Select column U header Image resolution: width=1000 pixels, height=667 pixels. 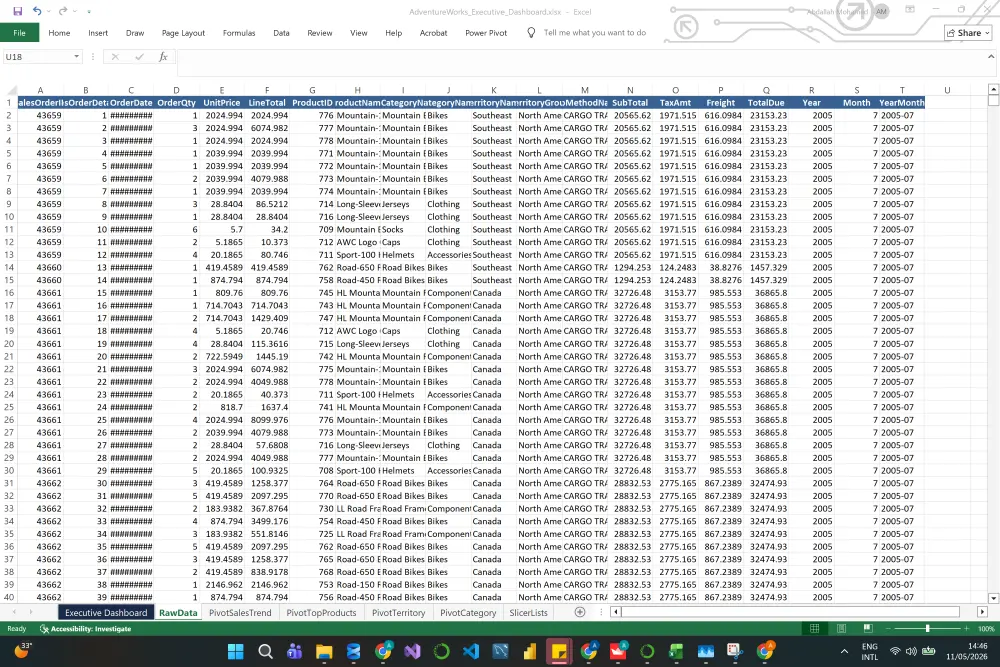(x=947, y=90)
